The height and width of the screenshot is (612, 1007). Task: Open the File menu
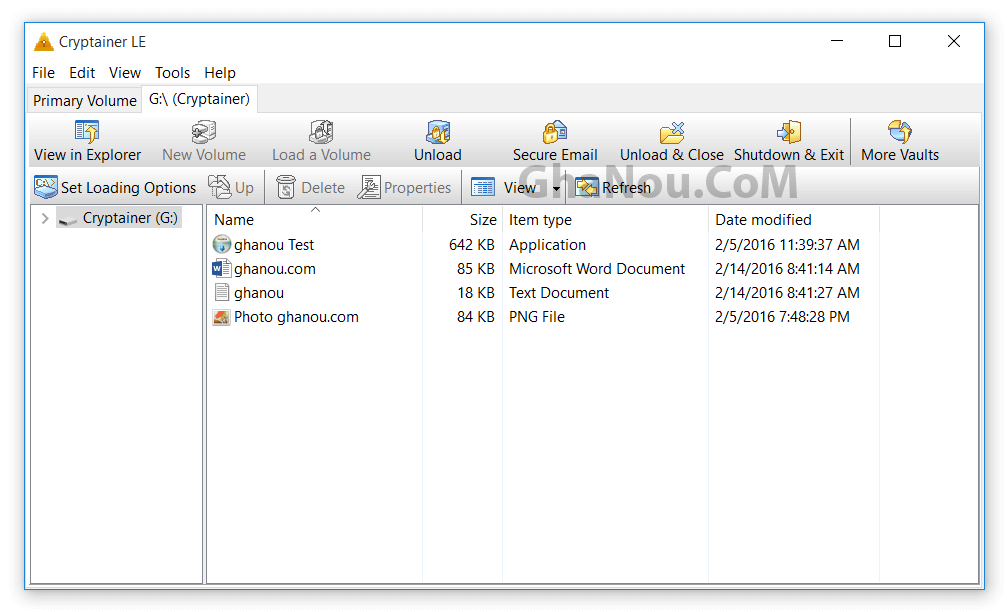(43, 73)
